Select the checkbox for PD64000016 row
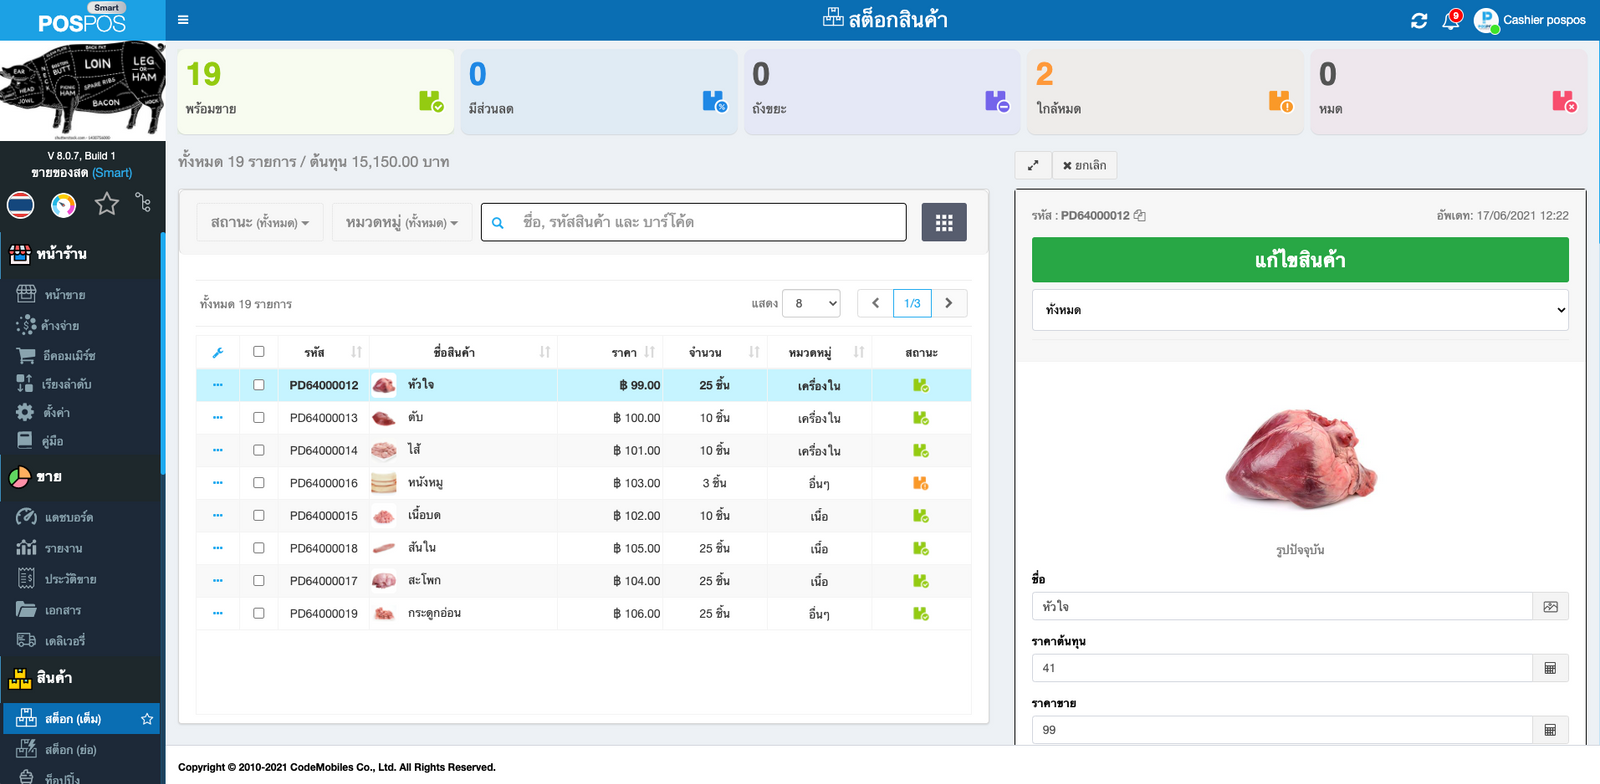 [259, 483]
